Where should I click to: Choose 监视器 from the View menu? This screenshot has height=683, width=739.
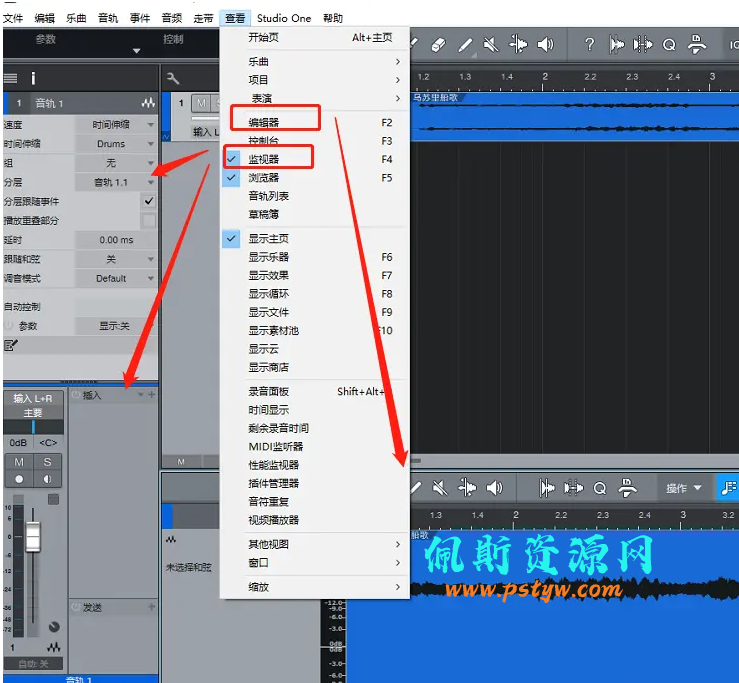pos(314,159)
